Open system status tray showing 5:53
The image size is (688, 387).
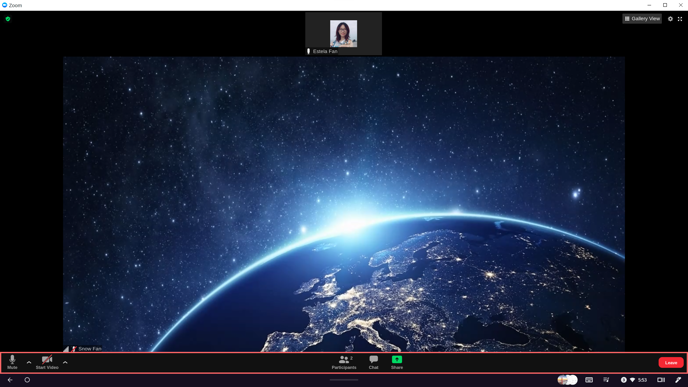click(634, 380)
